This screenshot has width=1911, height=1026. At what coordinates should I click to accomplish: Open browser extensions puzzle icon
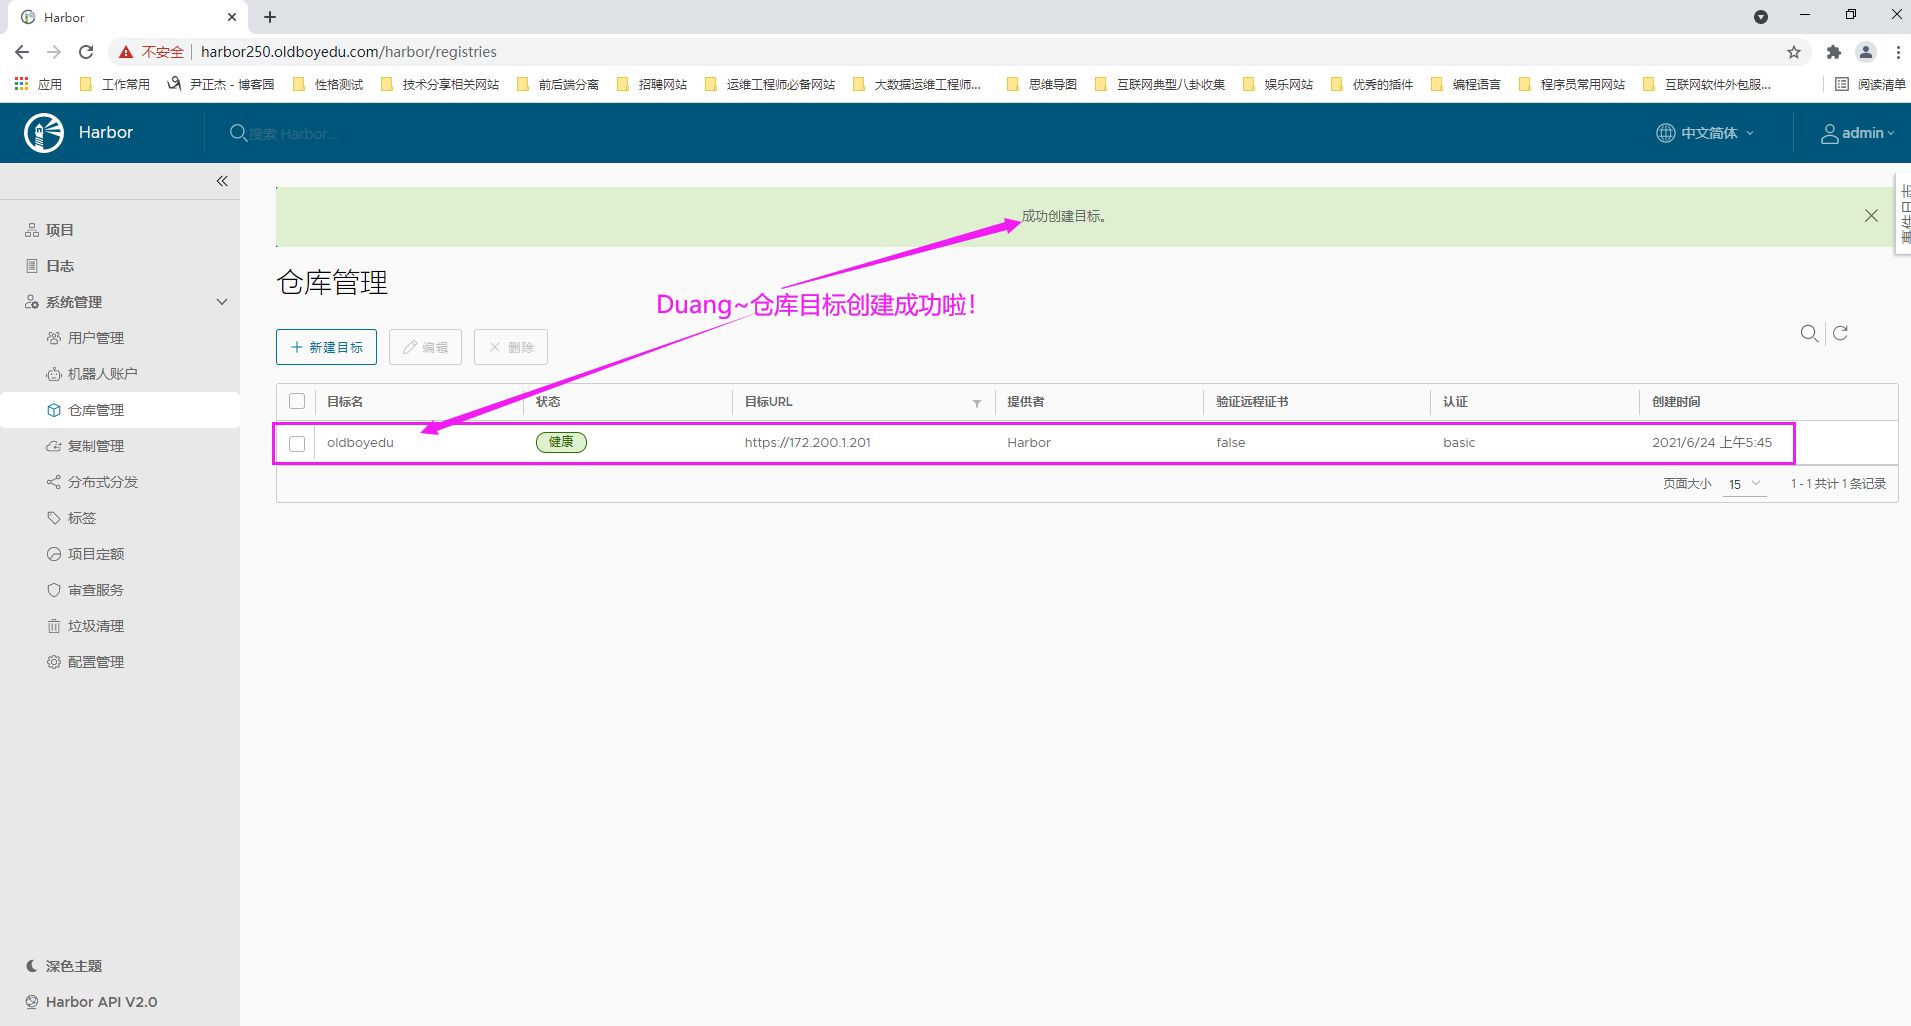[x=1833, y=52]
